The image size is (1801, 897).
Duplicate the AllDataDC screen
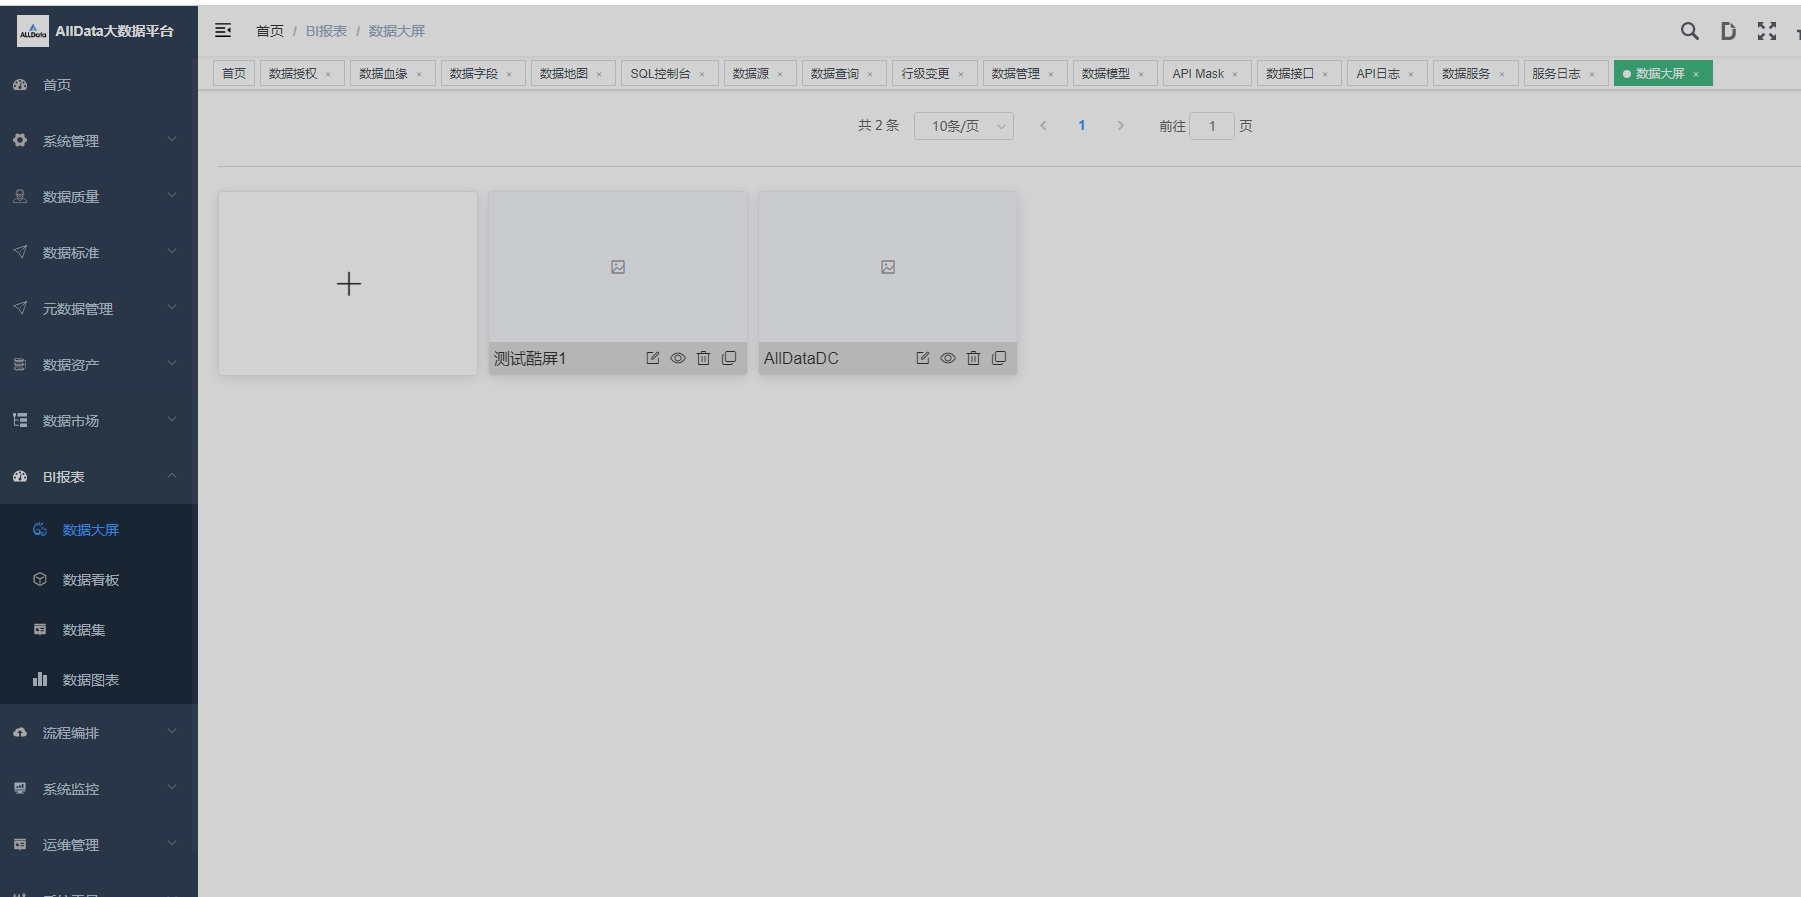click(x=999, y=358)
